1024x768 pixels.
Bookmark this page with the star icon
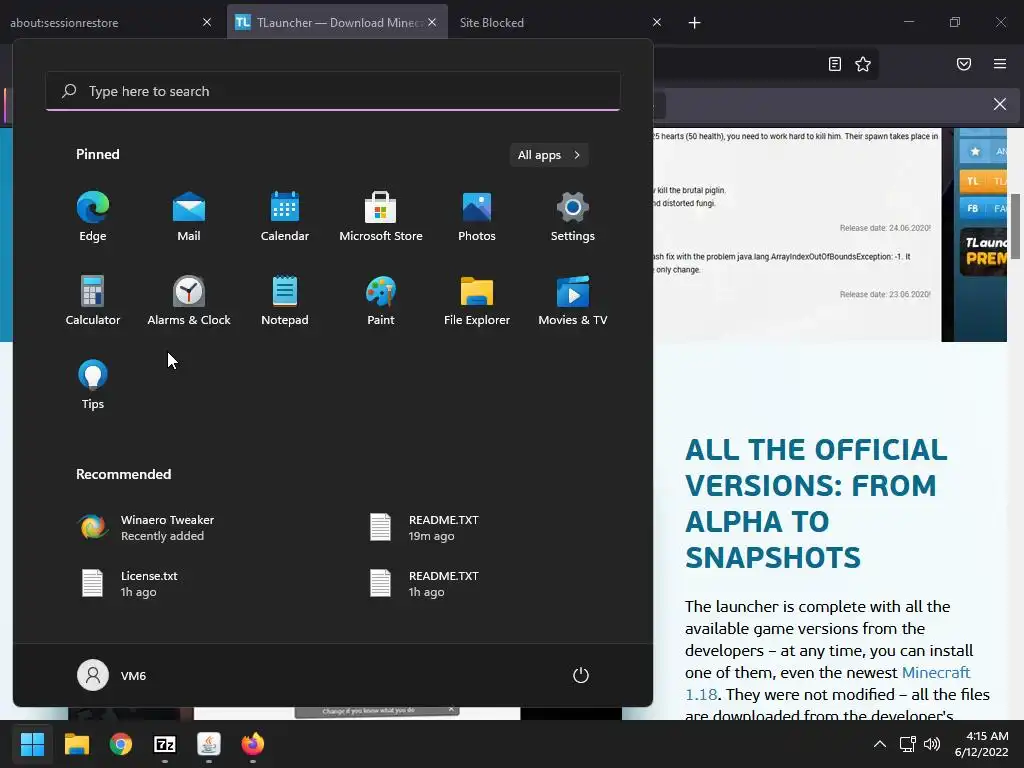click(863, 64)
